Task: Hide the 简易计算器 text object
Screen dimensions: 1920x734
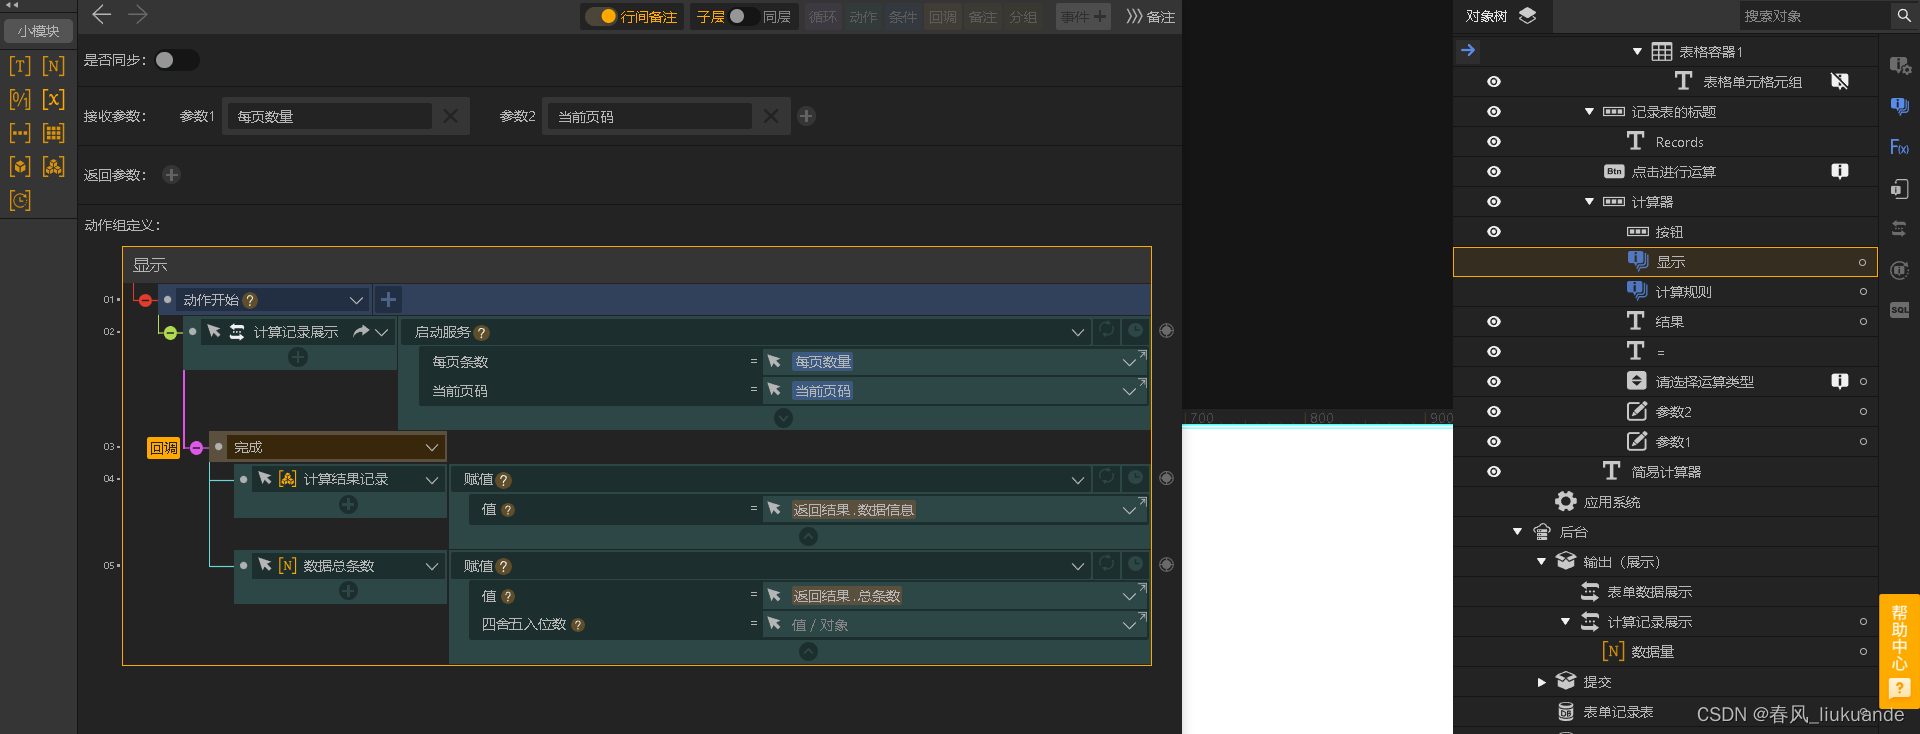Action: [x=1494, y=472]
